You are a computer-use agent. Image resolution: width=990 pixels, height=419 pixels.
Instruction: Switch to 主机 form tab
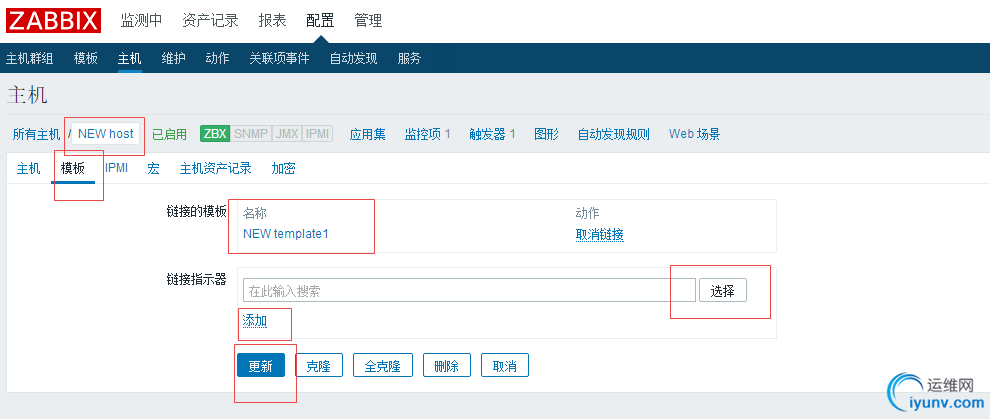pyautogui.click(x=28, y=168)
